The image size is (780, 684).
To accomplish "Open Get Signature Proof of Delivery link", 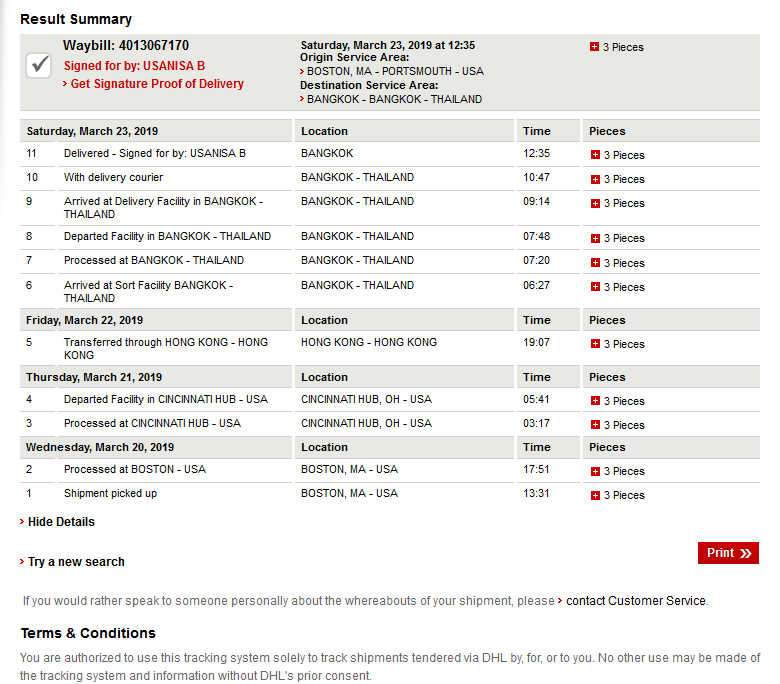I will [x=157, y=84].
